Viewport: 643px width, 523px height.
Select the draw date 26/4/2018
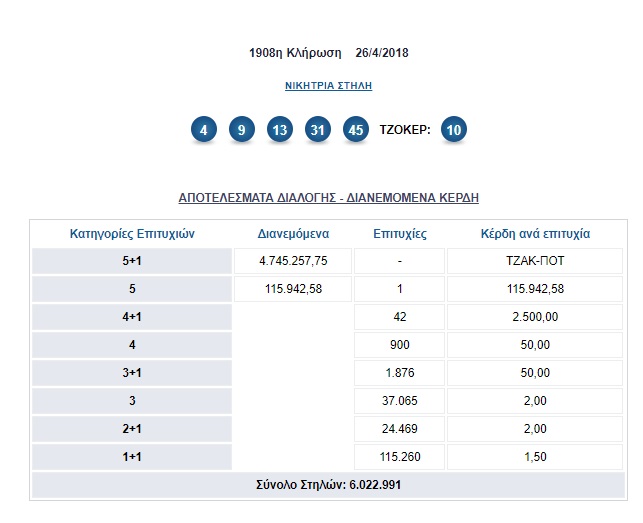click(382, 53)
